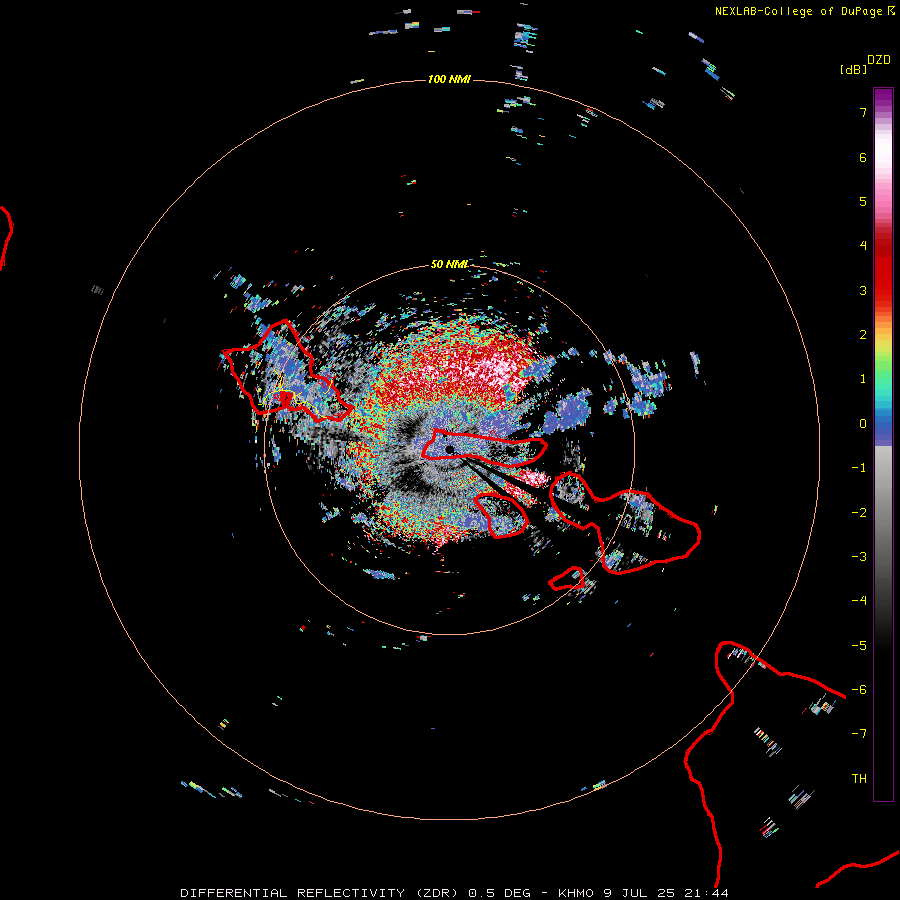Click the positive 2 dB scale label
Viewport: 900px width, 900px height.
(x=863, y=335)
